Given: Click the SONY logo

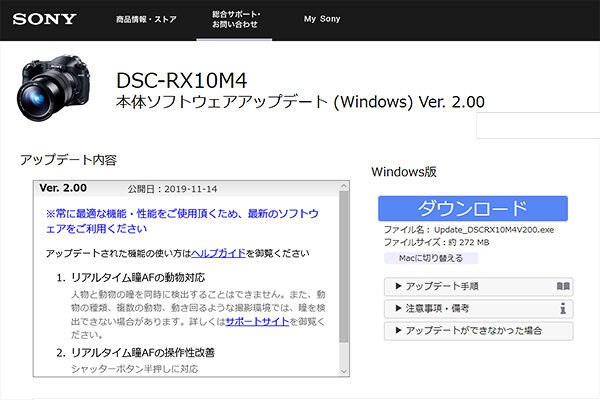Looking at the screenshot, I should (x=44, y=19).
